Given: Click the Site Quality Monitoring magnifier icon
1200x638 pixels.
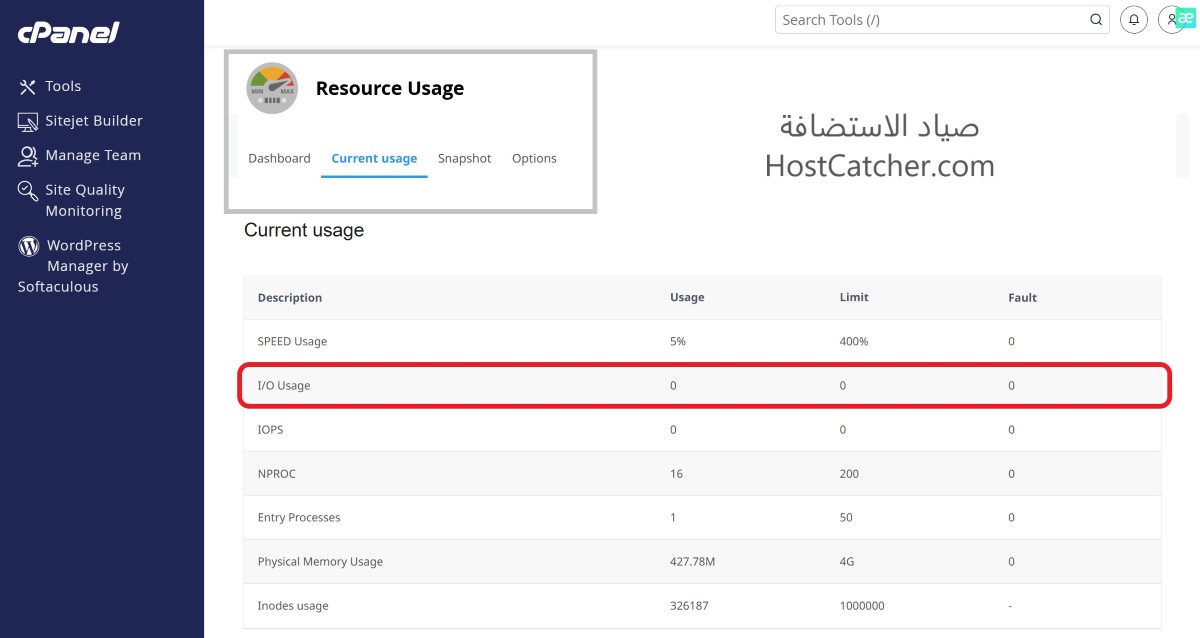Looking at the screenshot, I should 28,191.
